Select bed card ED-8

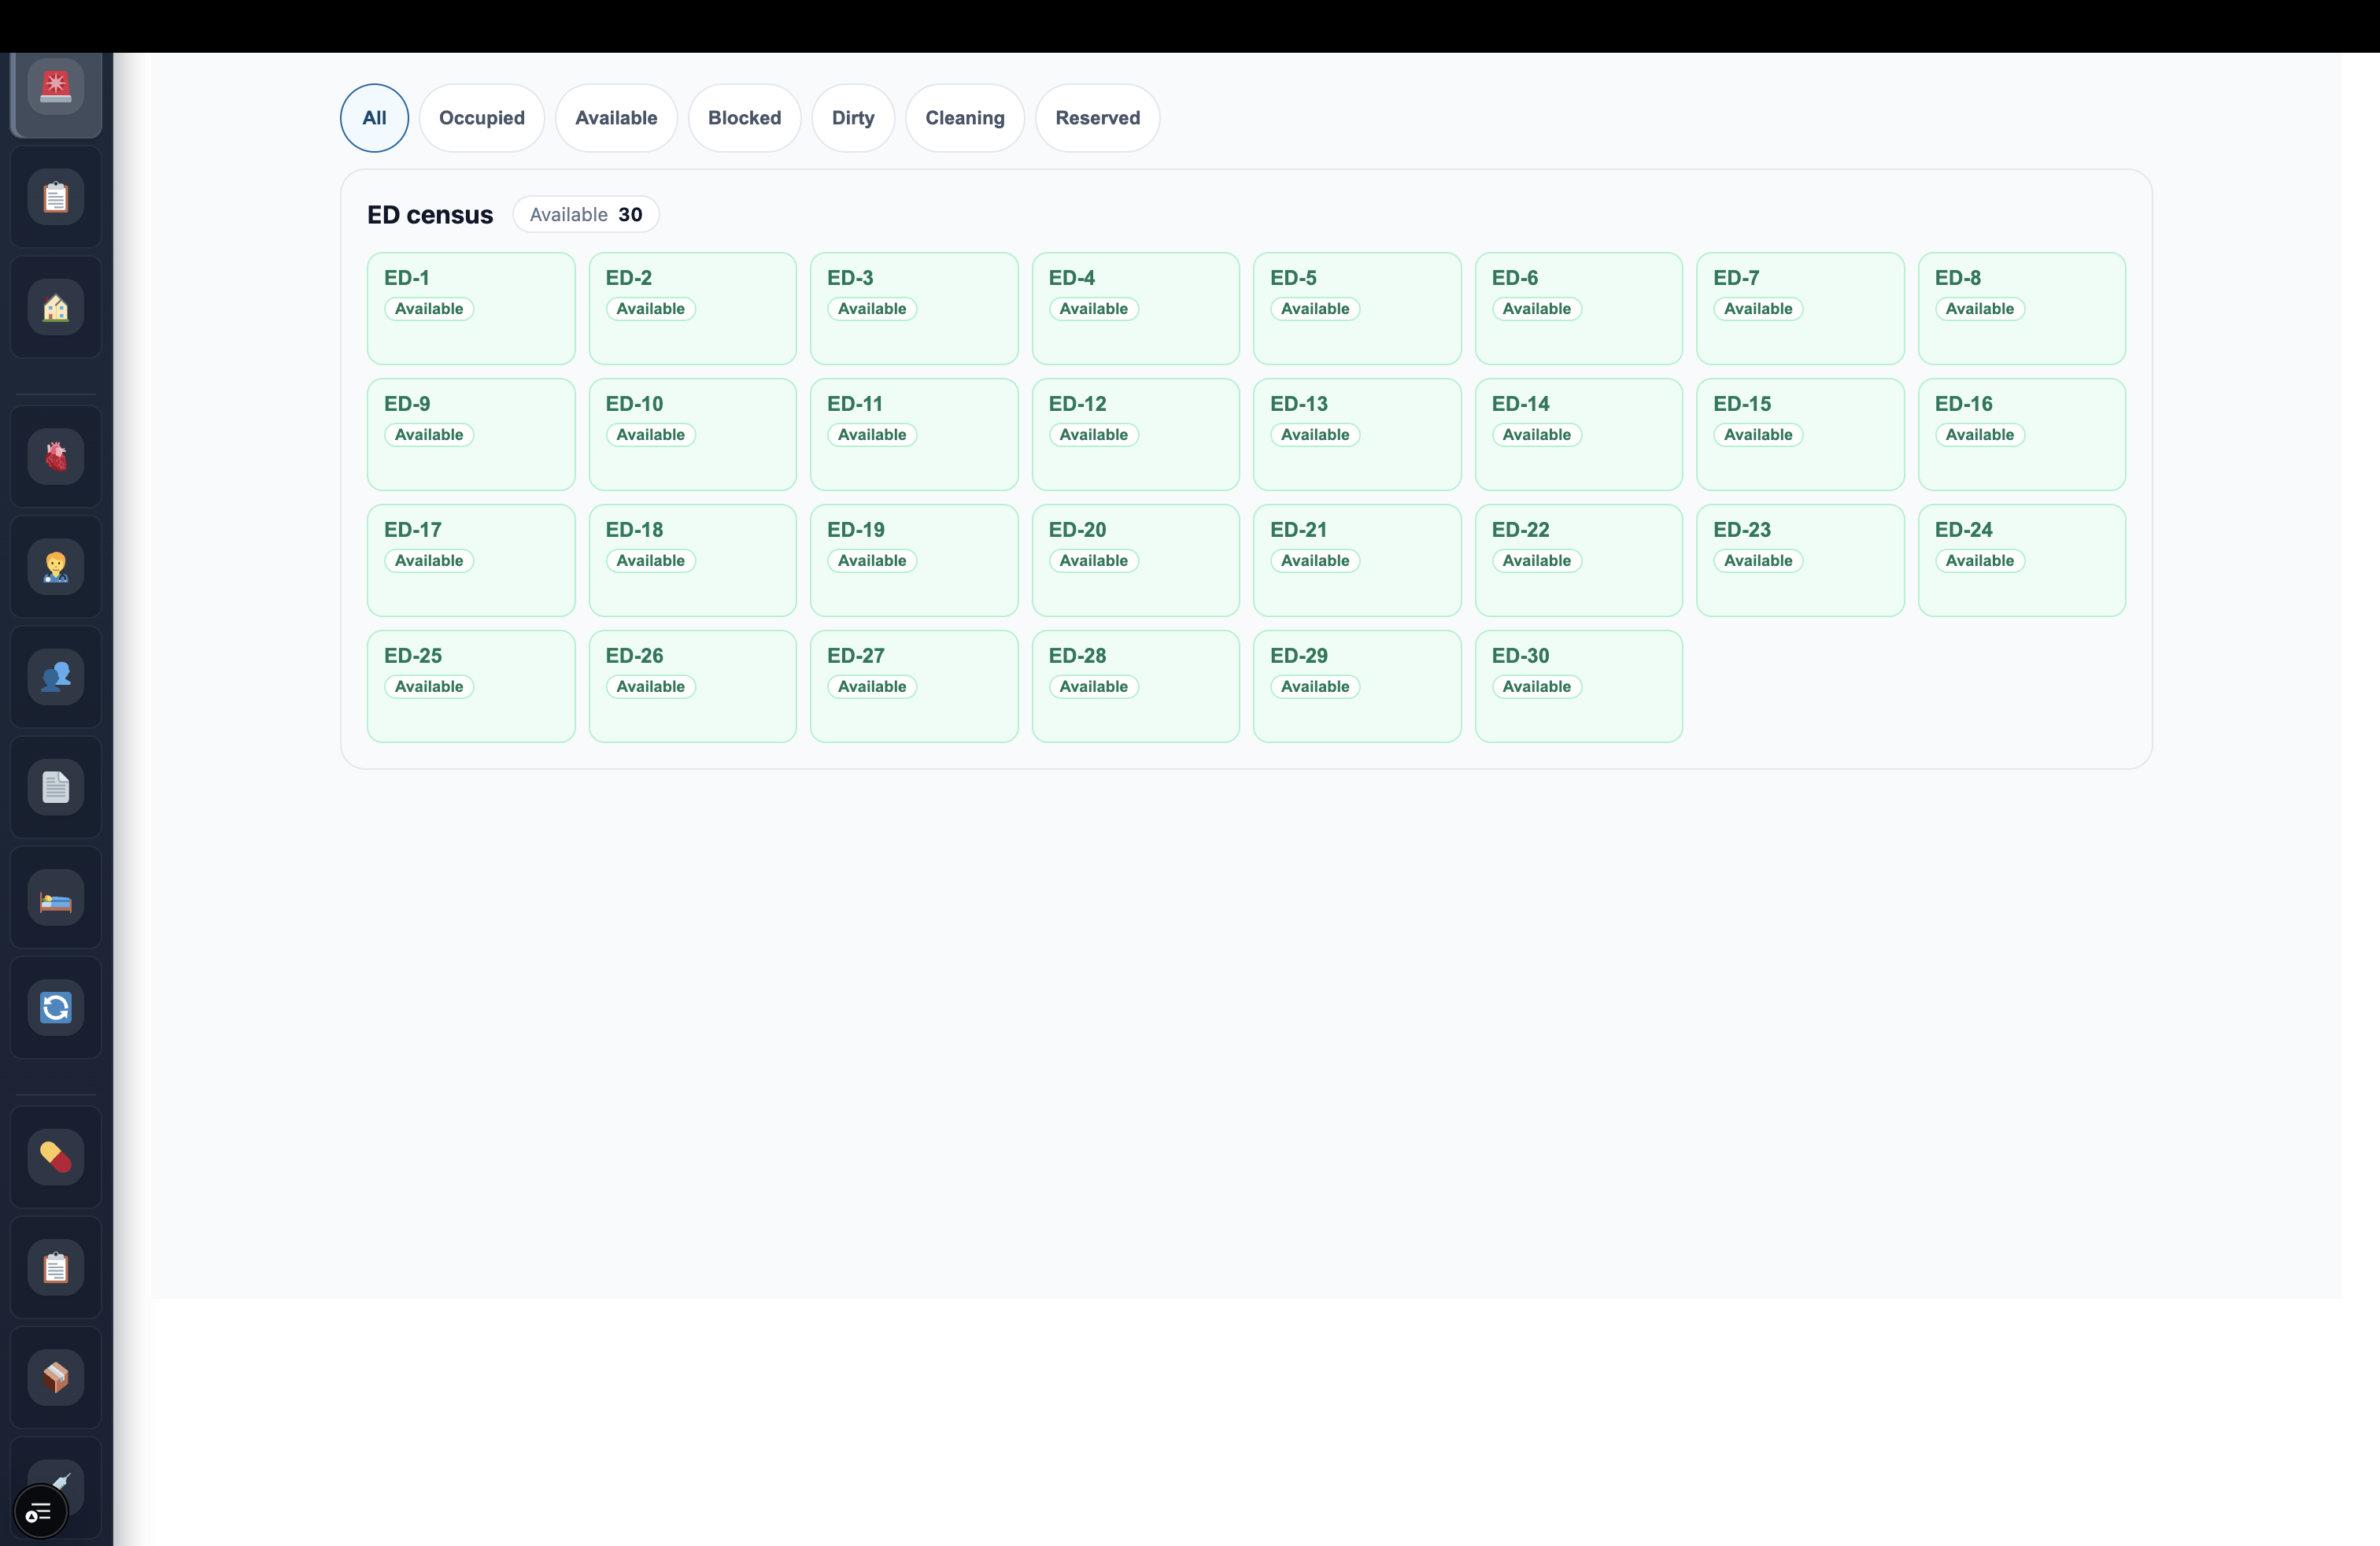(2022, 308)
